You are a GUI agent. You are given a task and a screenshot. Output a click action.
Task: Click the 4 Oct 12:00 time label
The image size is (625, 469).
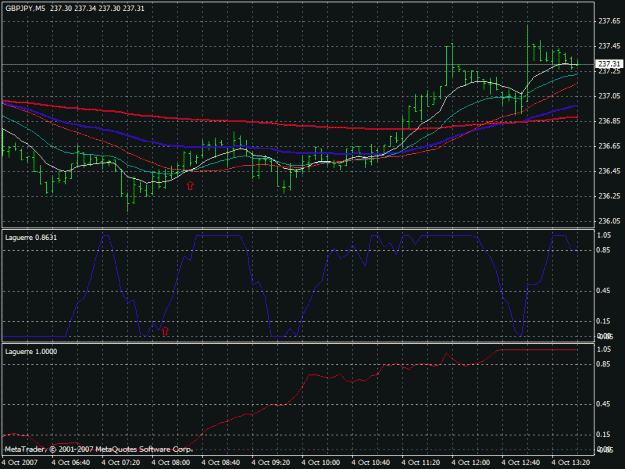point(471,463)
